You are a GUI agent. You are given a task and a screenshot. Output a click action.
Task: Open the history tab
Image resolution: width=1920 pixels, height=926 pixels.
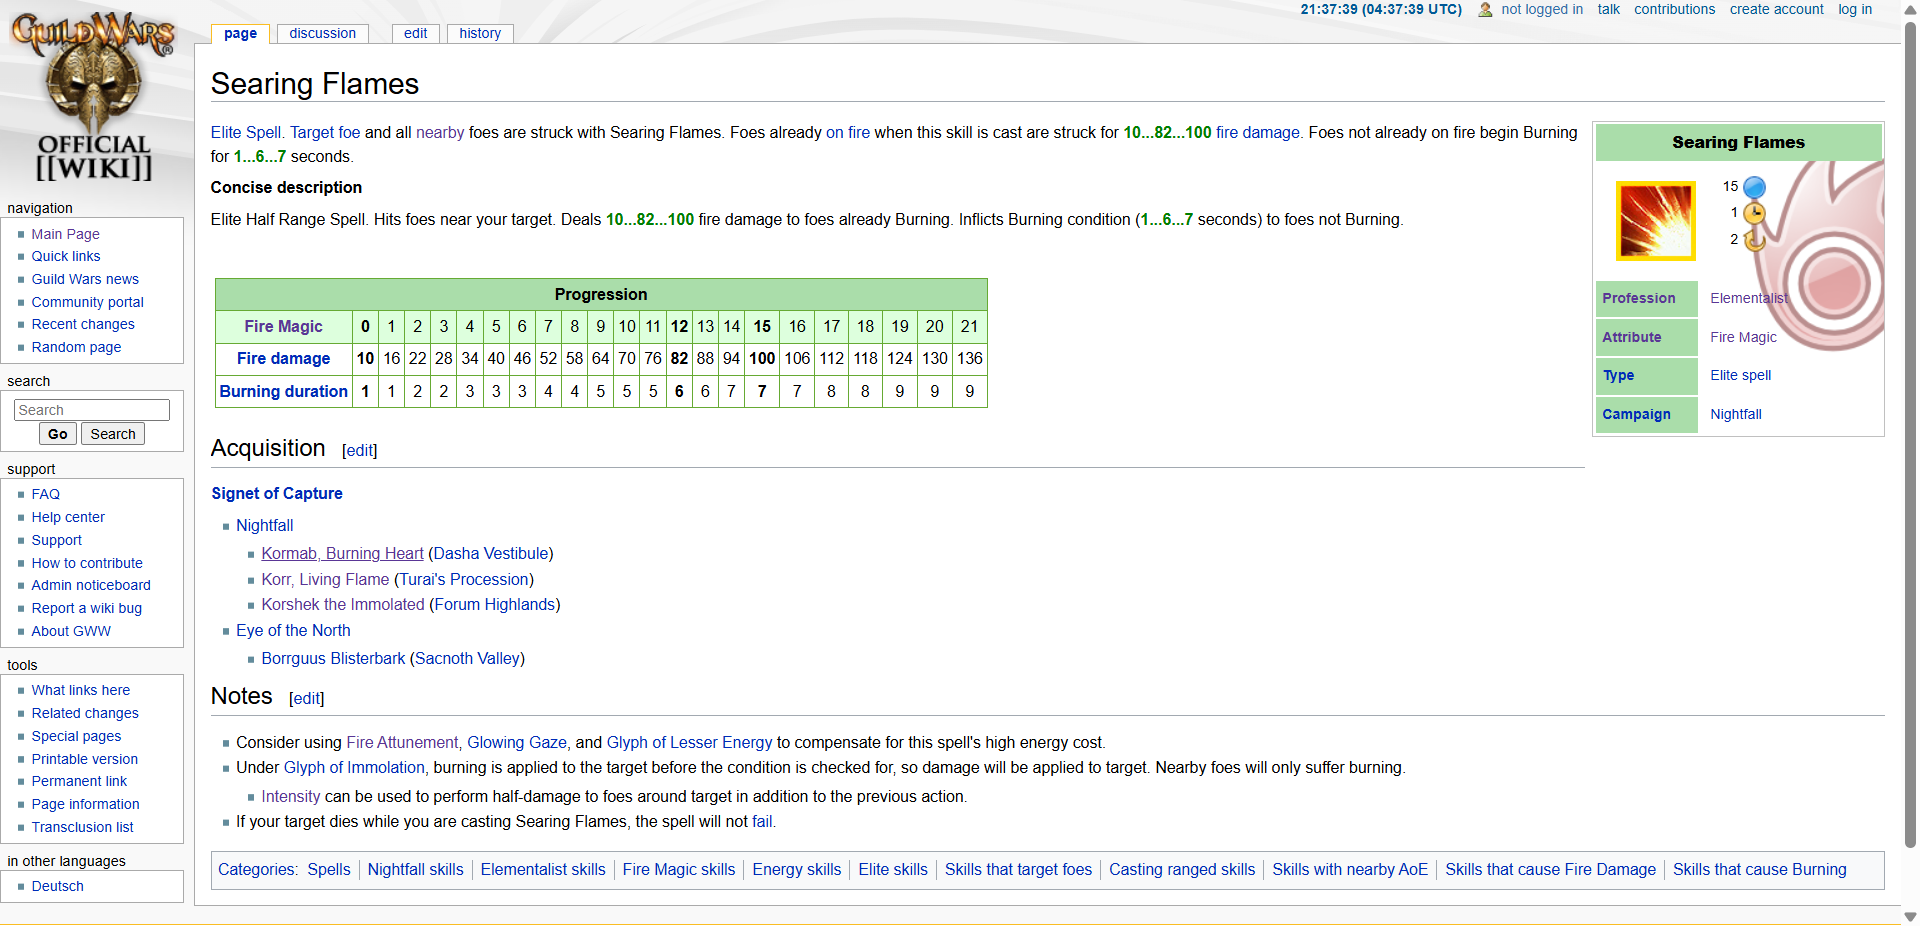point(480,33)
